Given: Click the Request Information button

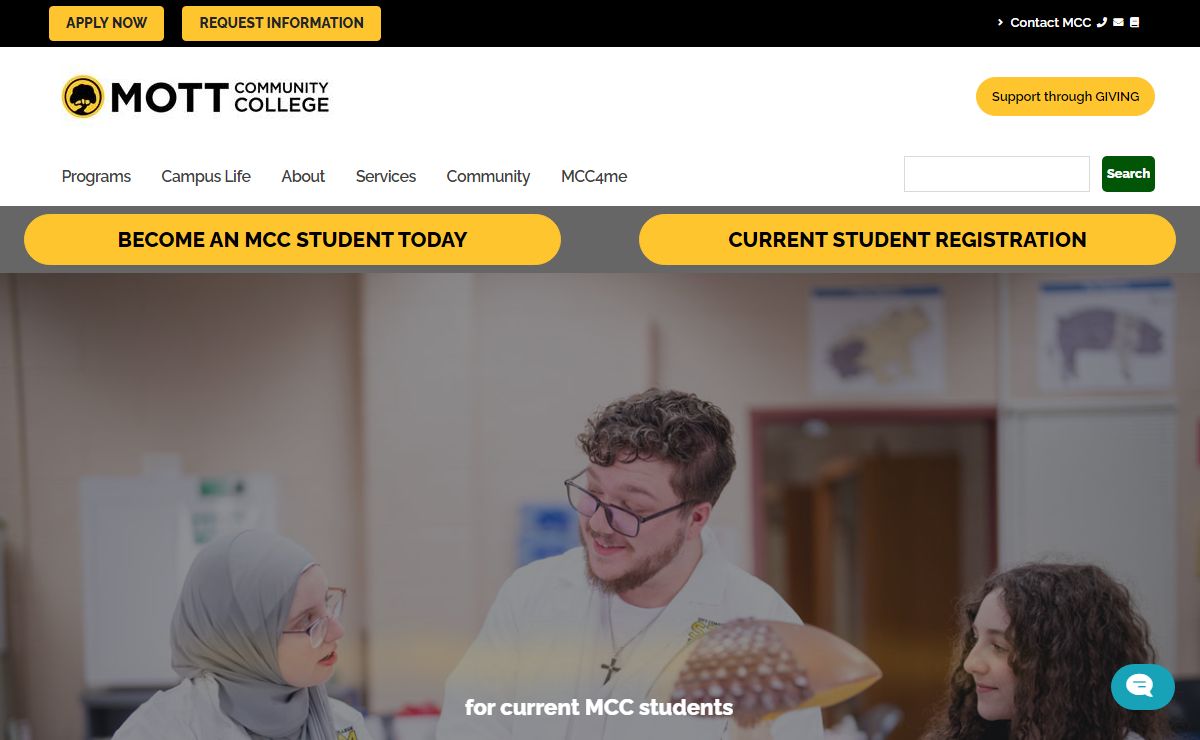Looking at the screenshot, I should tap(281, 23).
